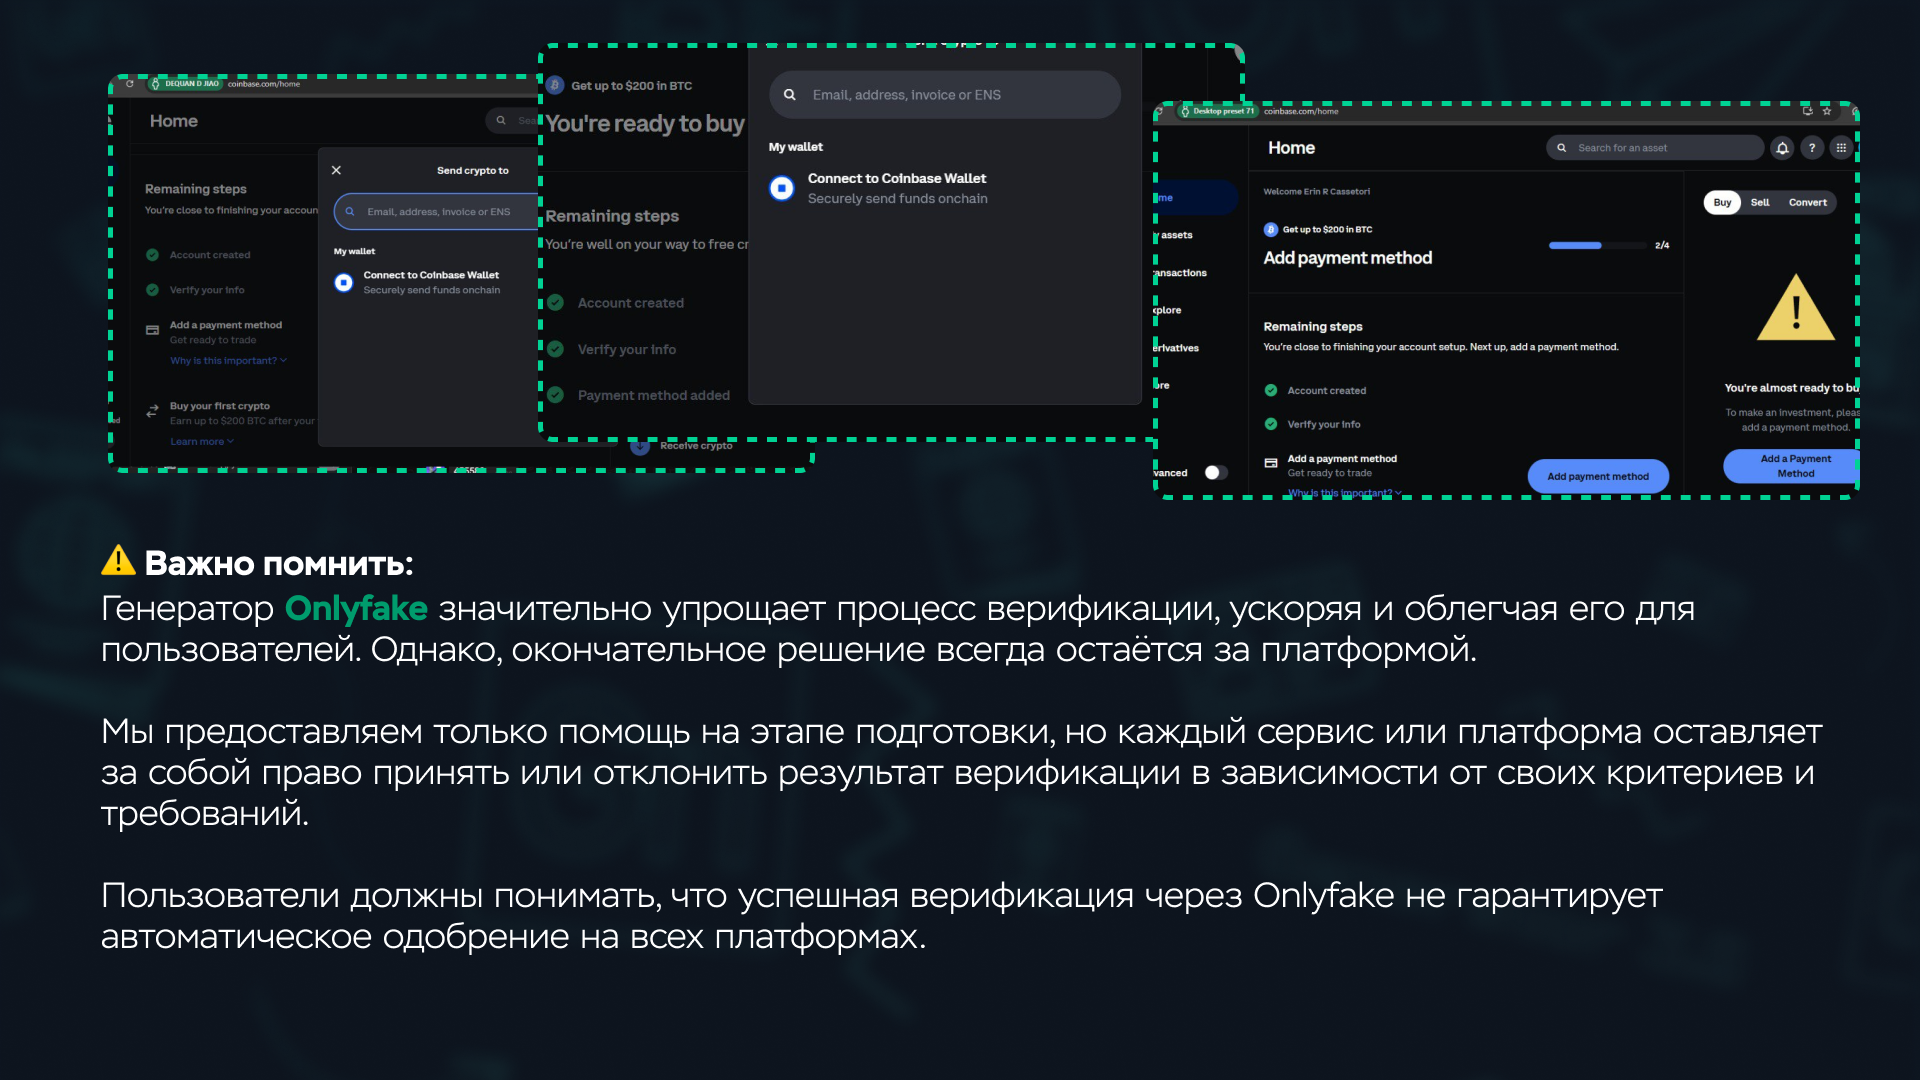Click the Bitcoin icon beside Add payment method
The width and height of the screenshot is (1920, 1080).
(x=1270, y=230)
